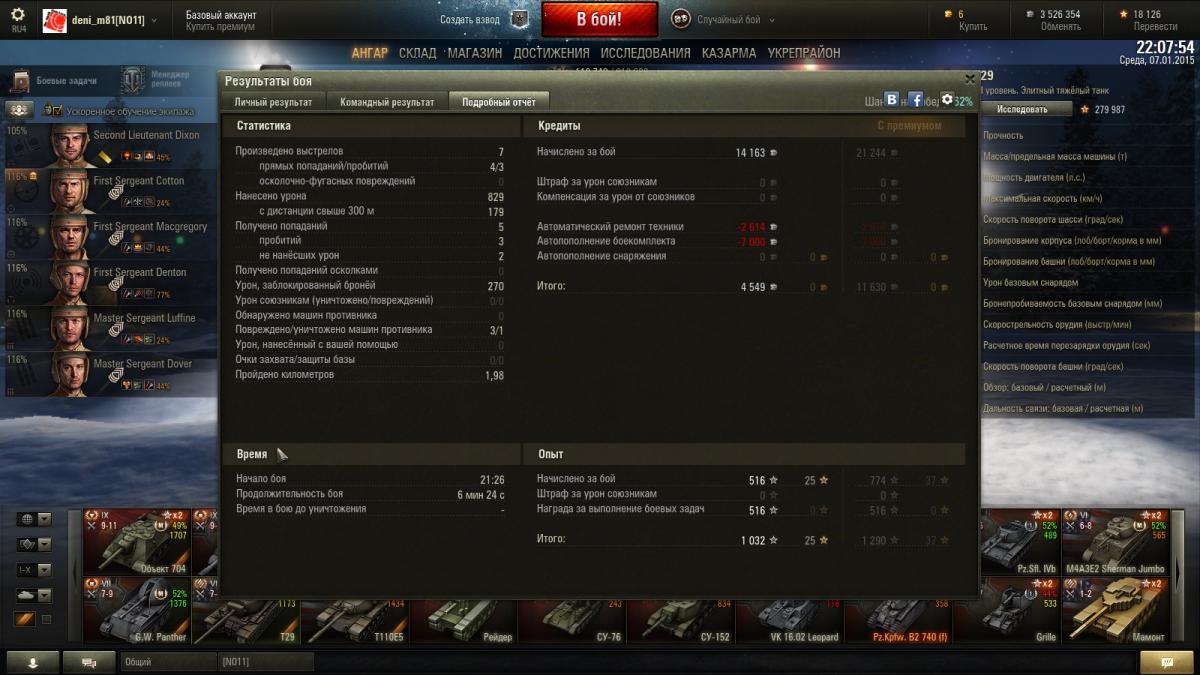Click the red В бой! button
The image size is (1200, 675).
(x=599, y=19)
